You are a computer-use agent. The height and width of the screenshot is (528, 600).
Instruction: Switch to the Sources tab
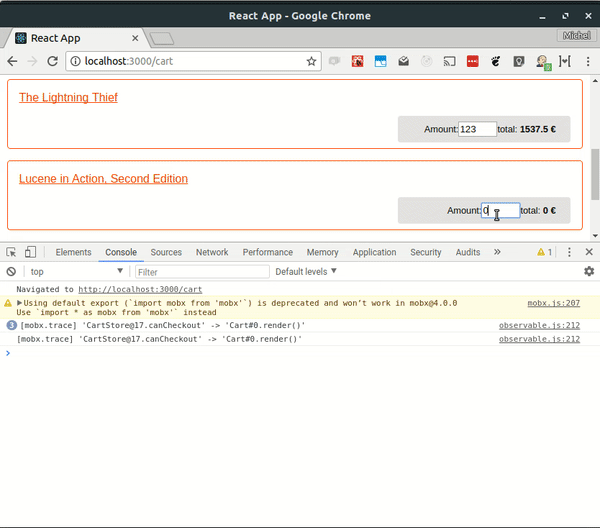166,253
